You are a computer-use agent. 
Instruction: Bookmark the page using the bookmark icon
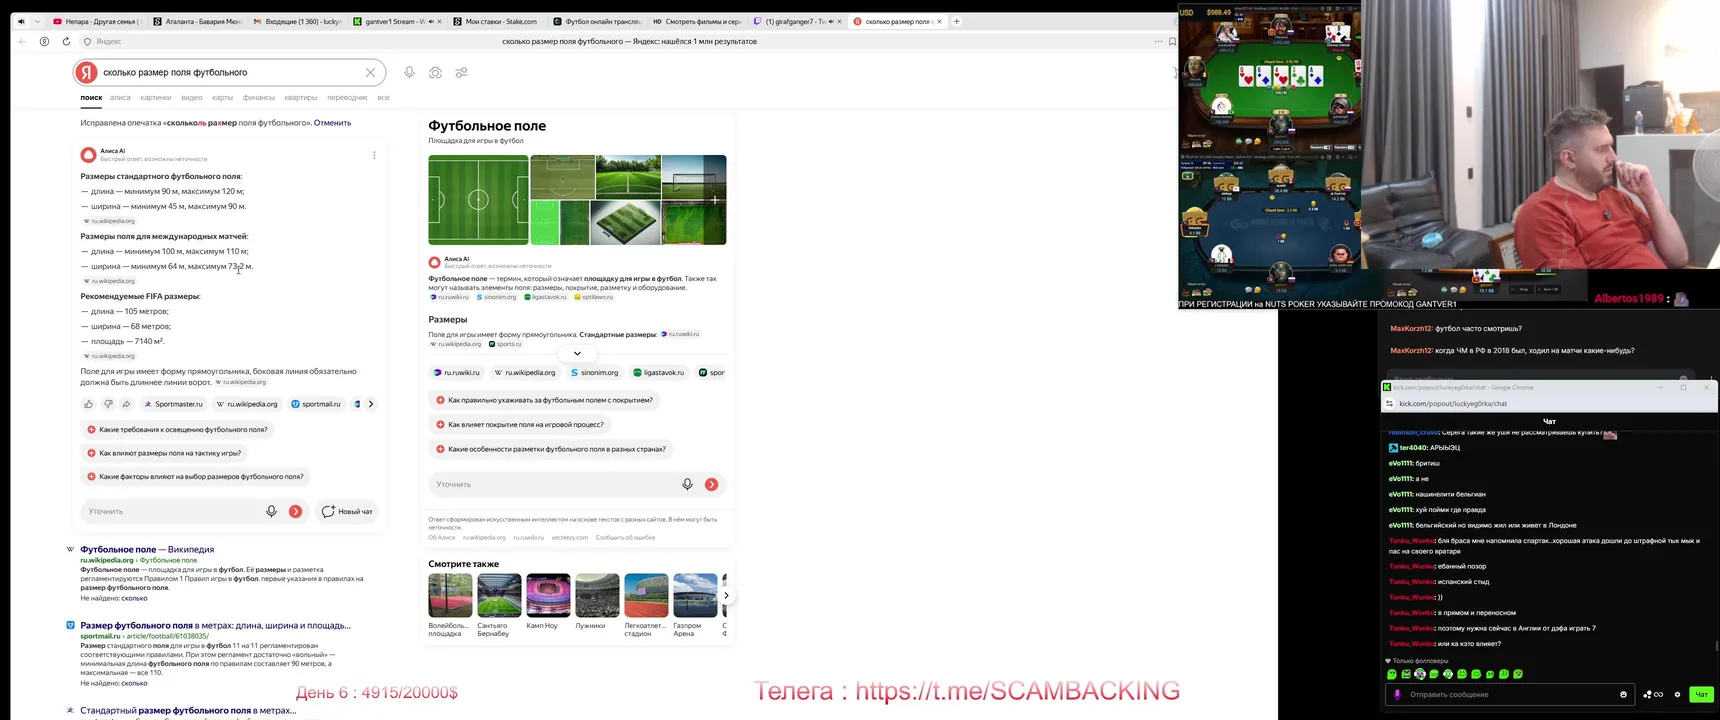coord(1171,41)
